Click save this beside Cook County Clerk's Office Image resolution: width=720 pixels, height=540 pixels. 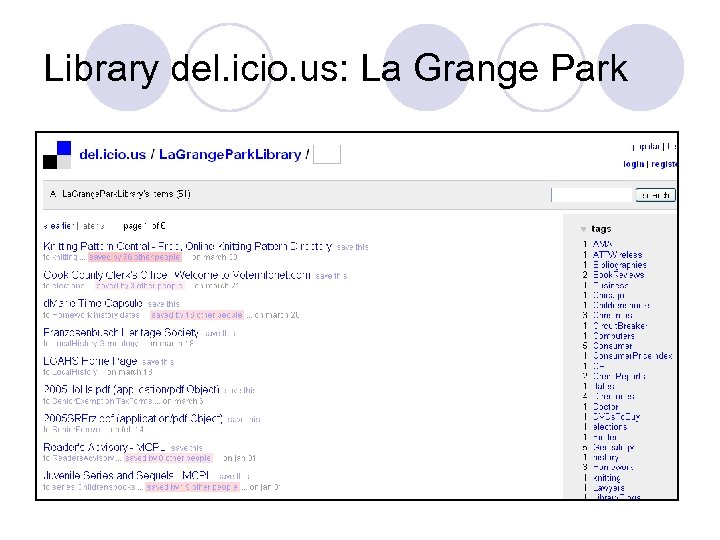[x=331, y=276]
